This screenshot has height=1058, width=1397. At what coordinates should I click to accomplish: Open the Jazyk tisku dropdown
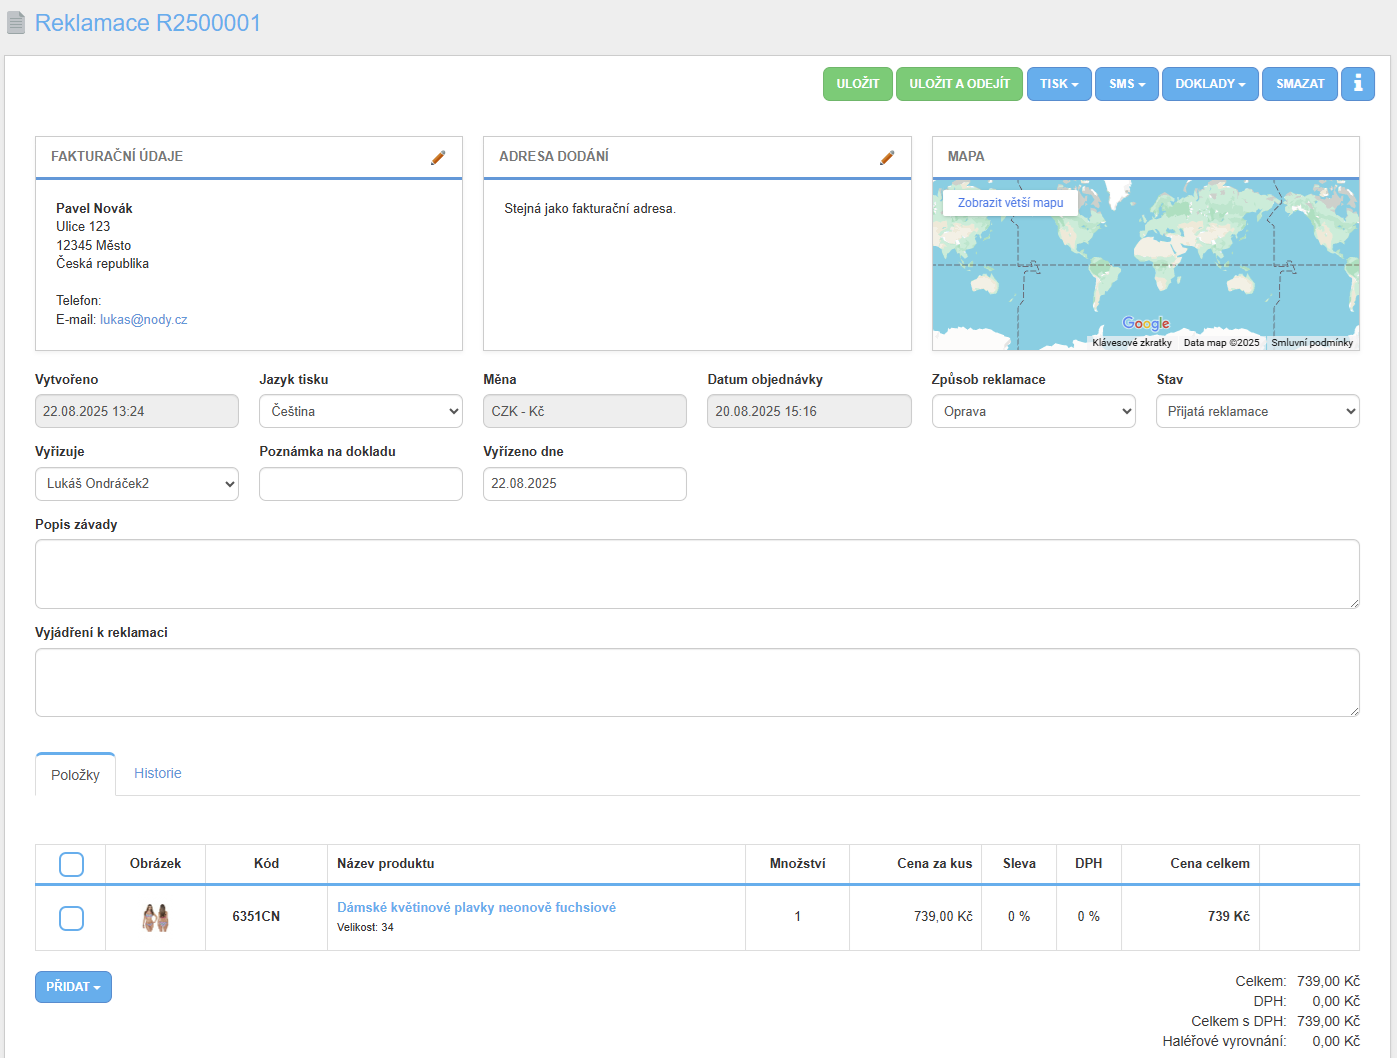click(x=360, y=411)
